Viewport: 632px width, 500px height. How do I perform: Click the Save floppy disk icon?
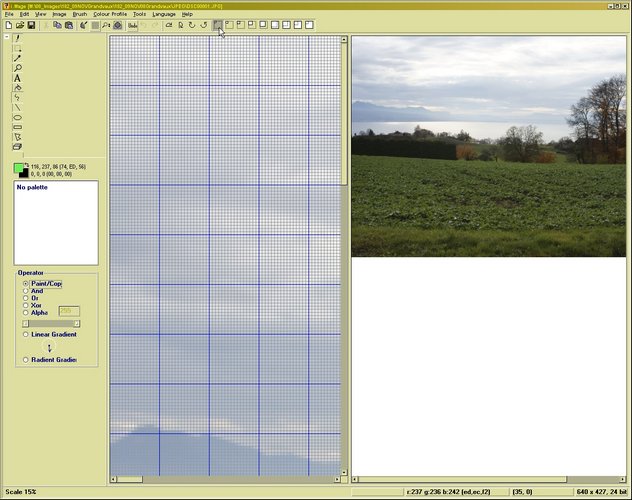pos(32,25)
